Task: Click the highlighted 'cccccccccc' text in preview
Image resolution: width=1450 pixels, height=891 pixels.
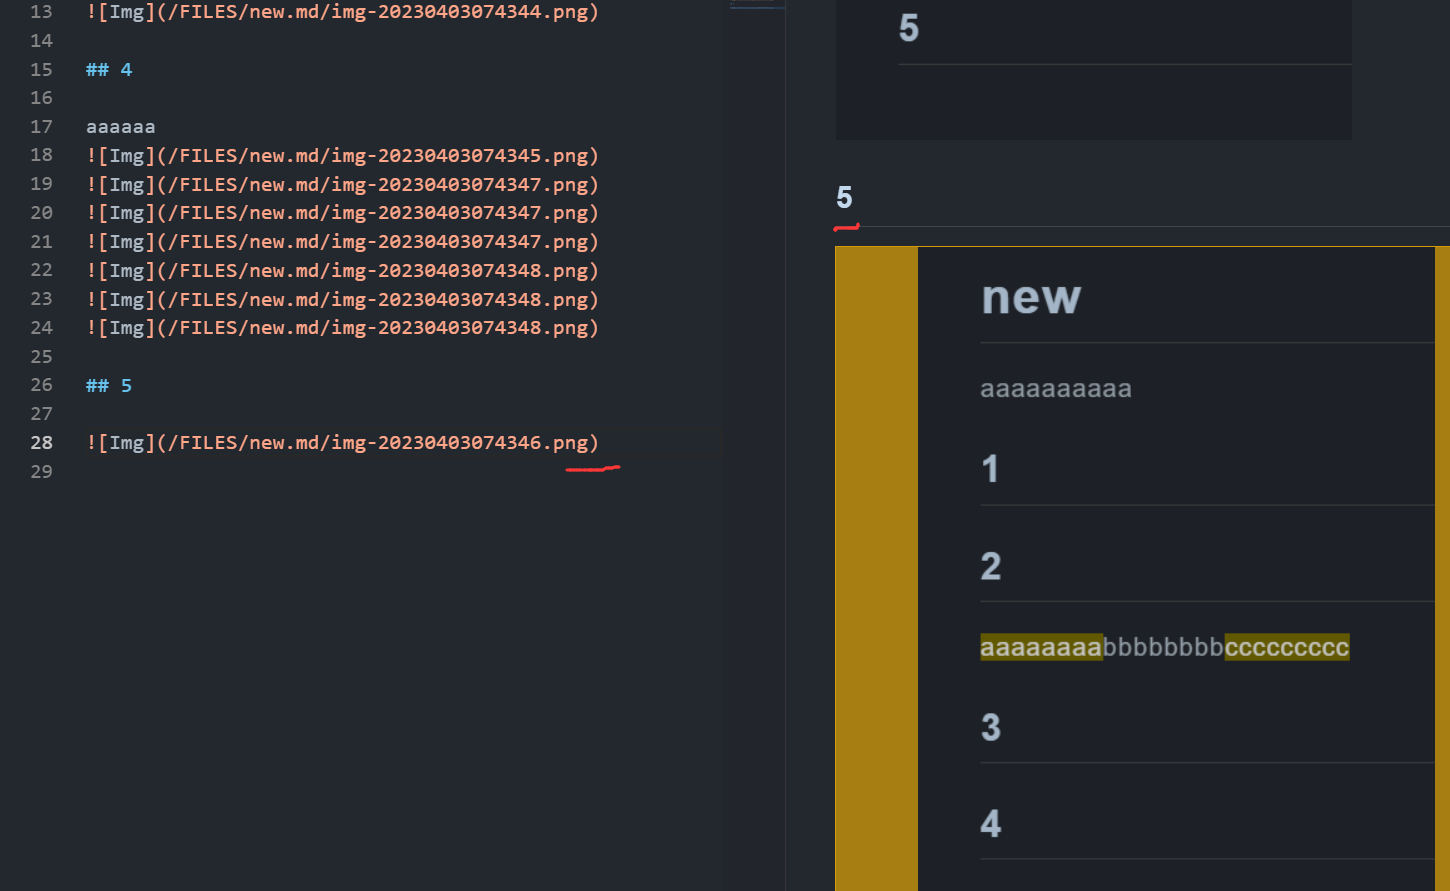Action: (x=1287, y=647)
